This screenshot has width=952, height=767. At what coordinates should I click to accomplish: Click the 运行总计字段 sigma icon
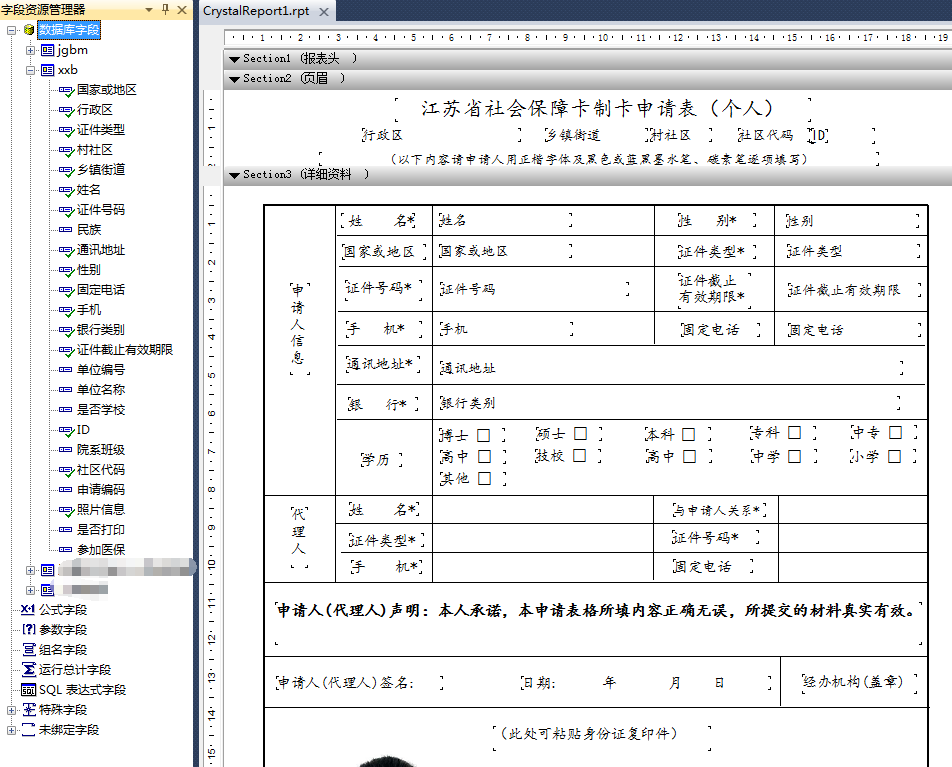29,670
